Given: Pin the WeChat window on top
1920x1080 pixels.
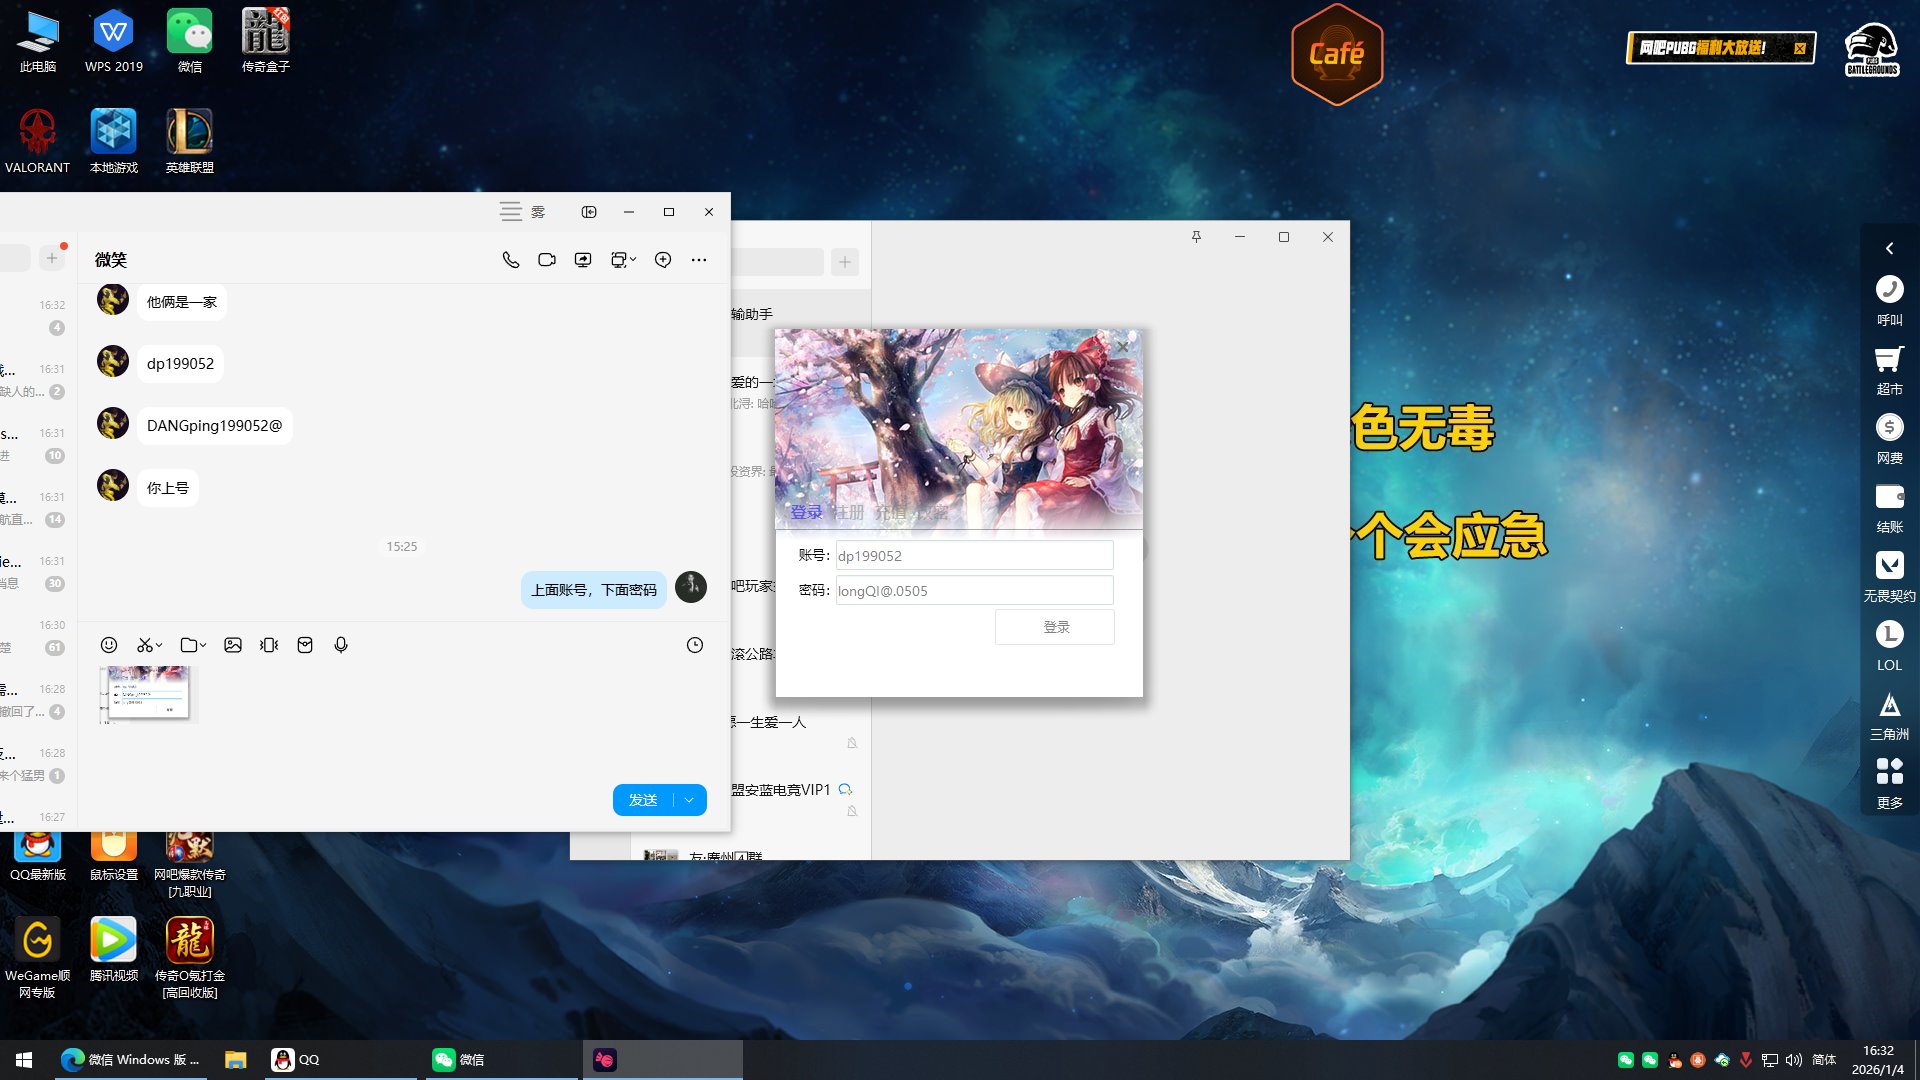Looking at the screenshot, I should point(1196,237).
